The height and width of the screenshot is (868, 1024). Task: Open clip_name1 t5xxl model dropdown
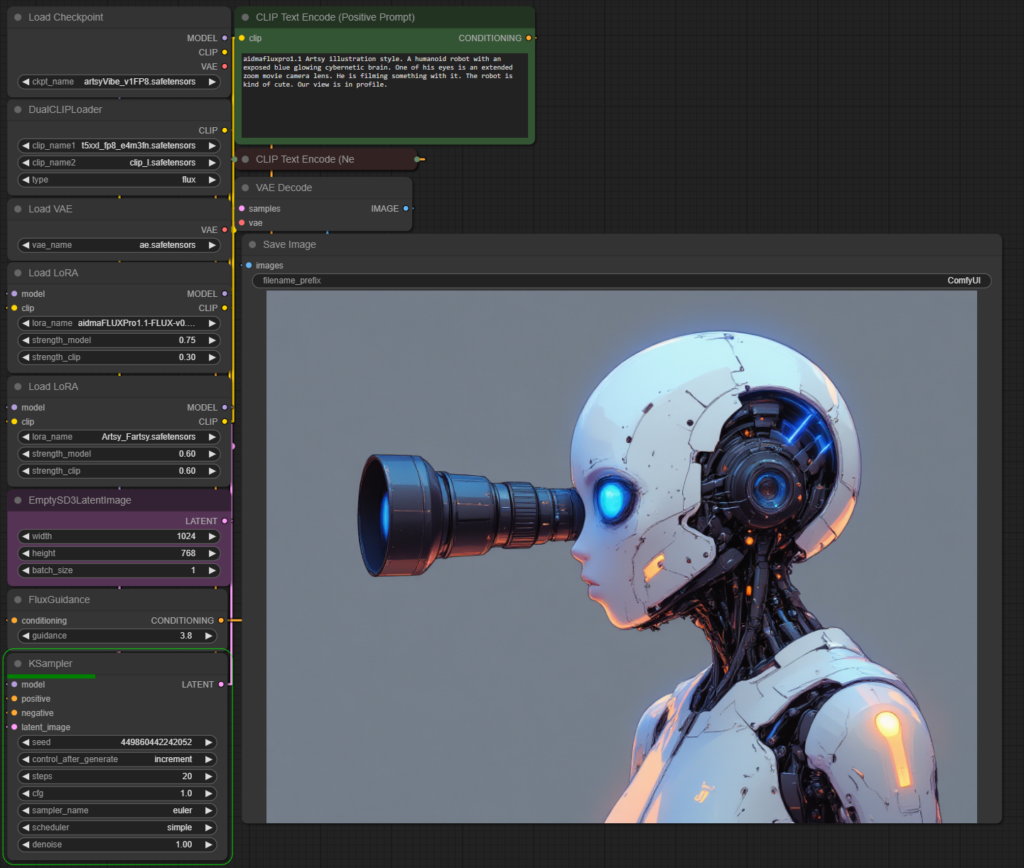(119, 146)
